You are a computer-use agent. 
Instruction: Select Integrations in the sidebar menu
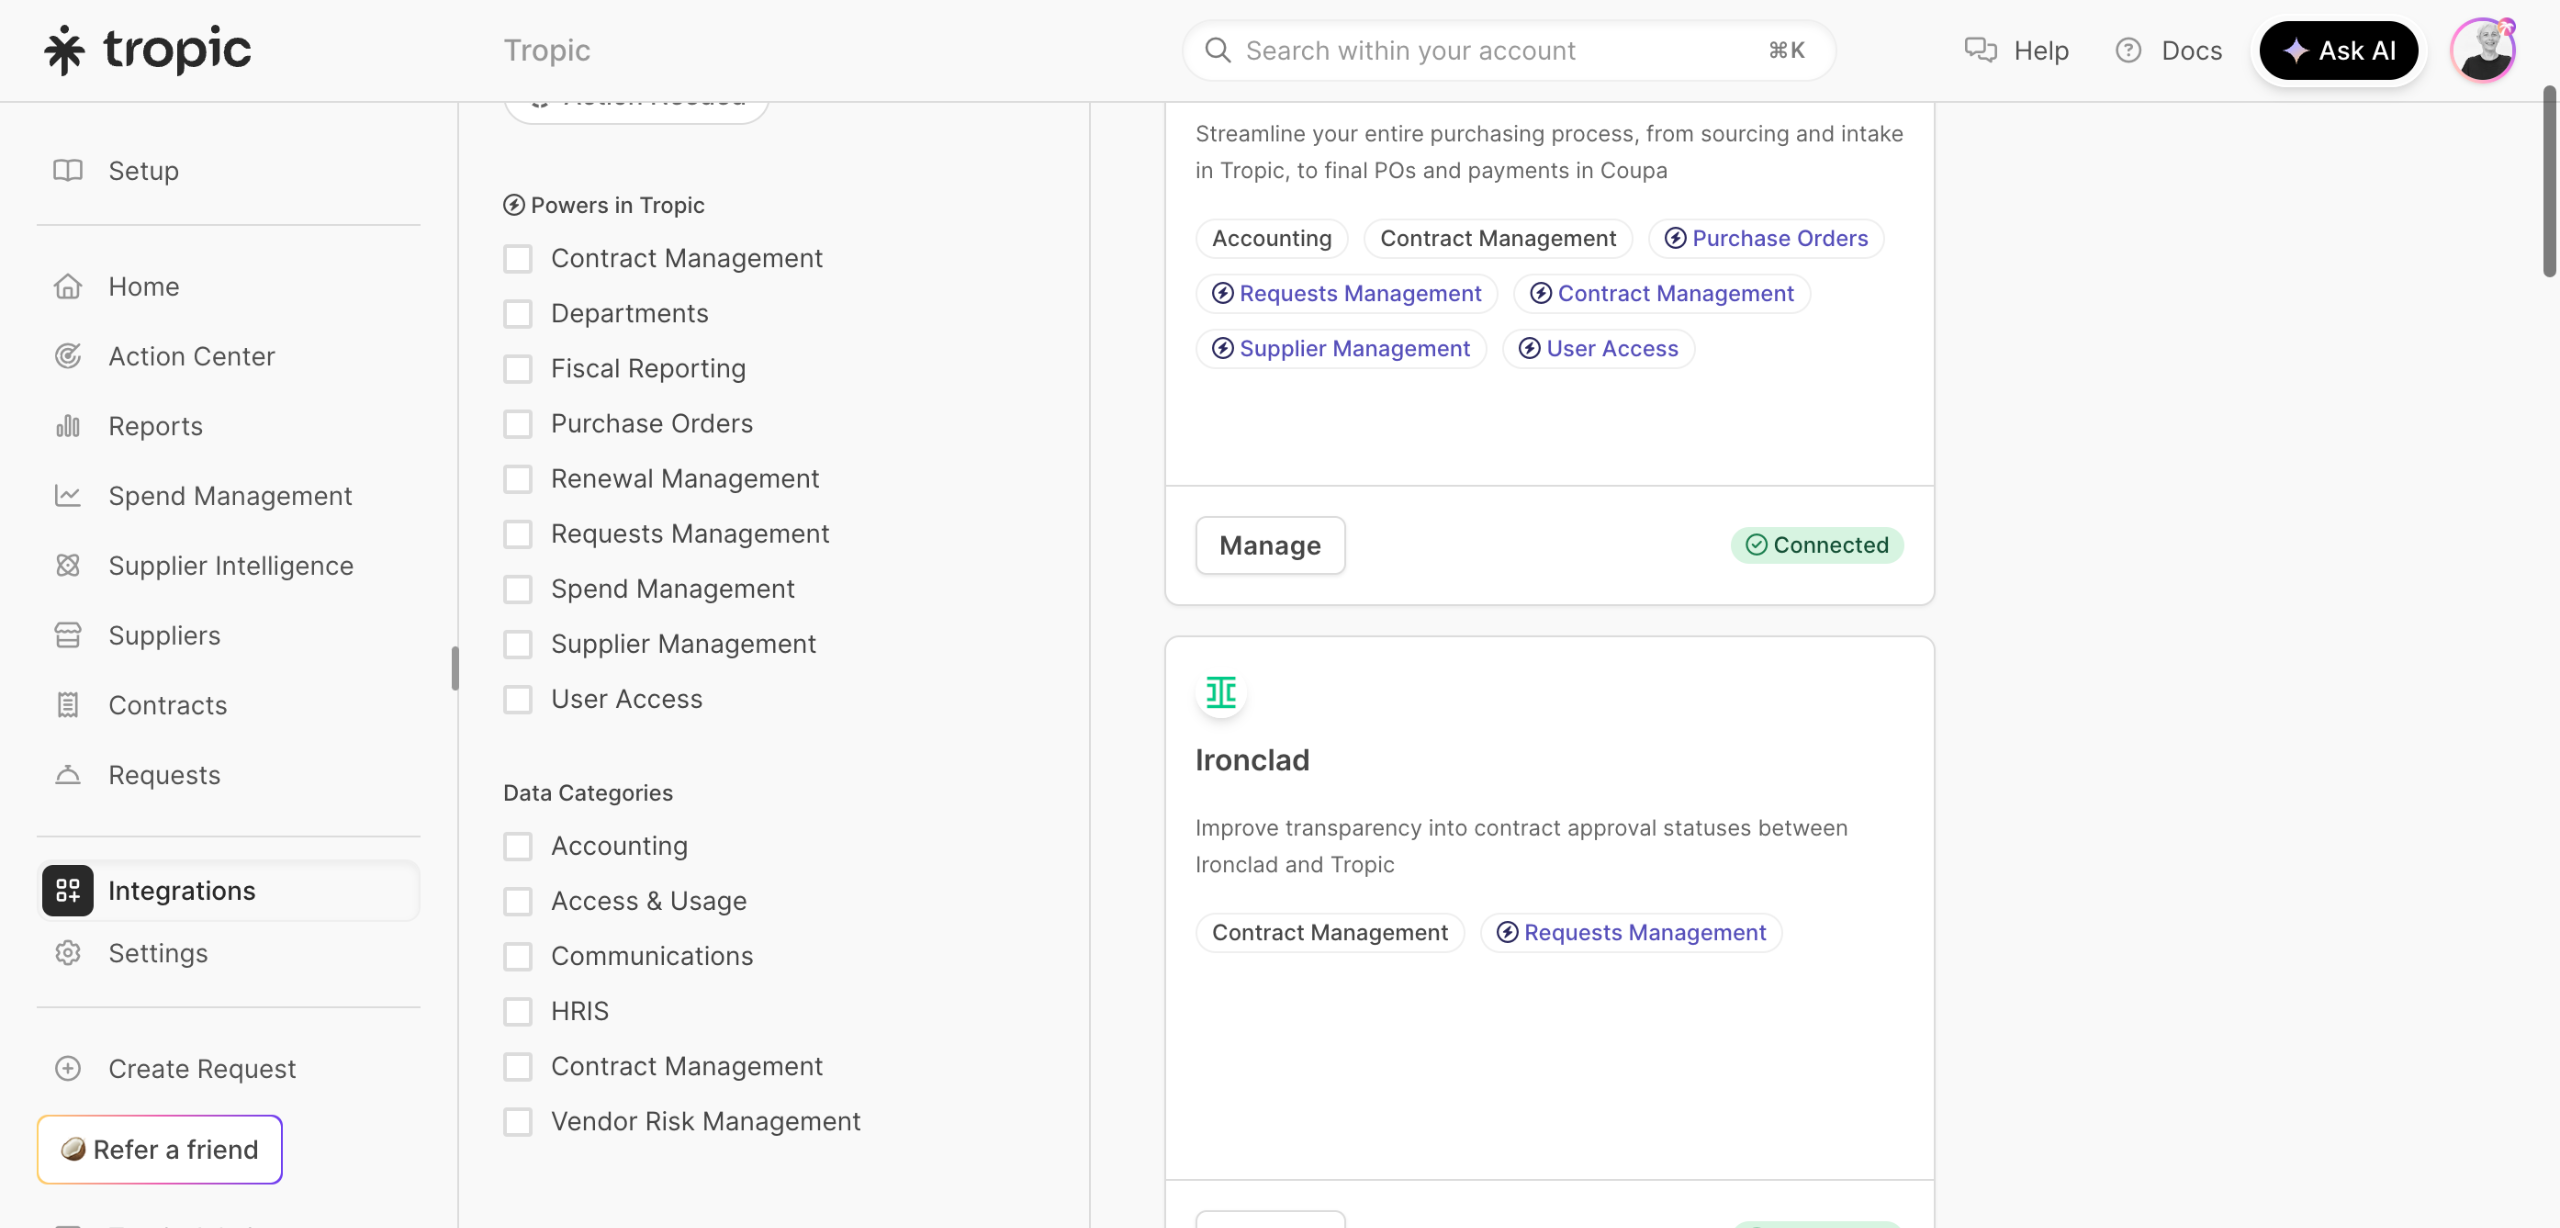click(181, 891)
